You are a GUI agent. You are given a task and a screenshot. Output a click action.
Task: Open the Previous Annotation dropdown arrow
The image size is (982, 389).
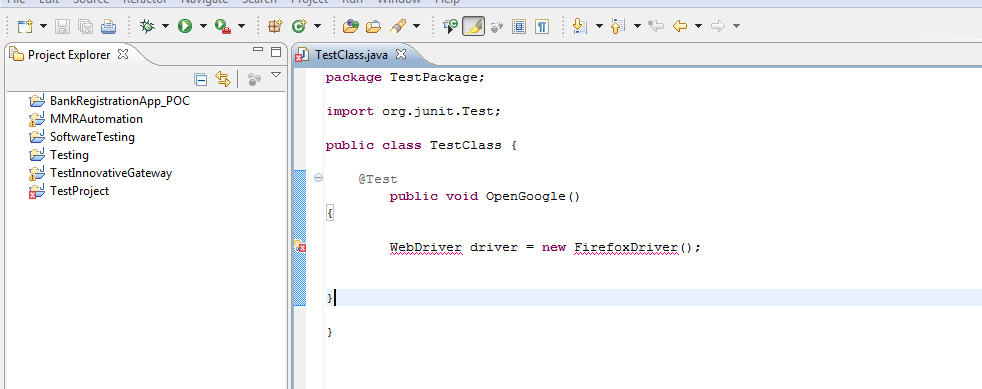[x=637, y=26]
